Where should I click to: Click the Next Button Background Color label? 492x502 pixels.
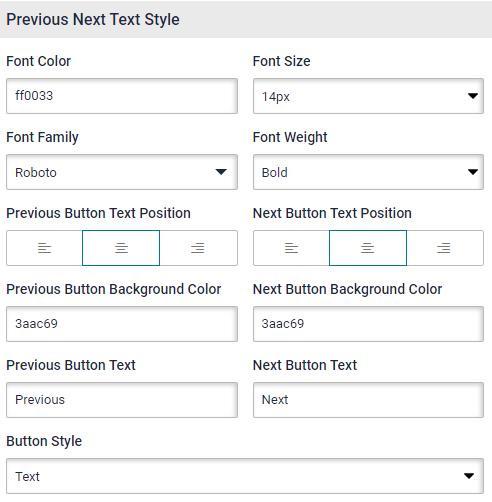[x=348, y=289]
